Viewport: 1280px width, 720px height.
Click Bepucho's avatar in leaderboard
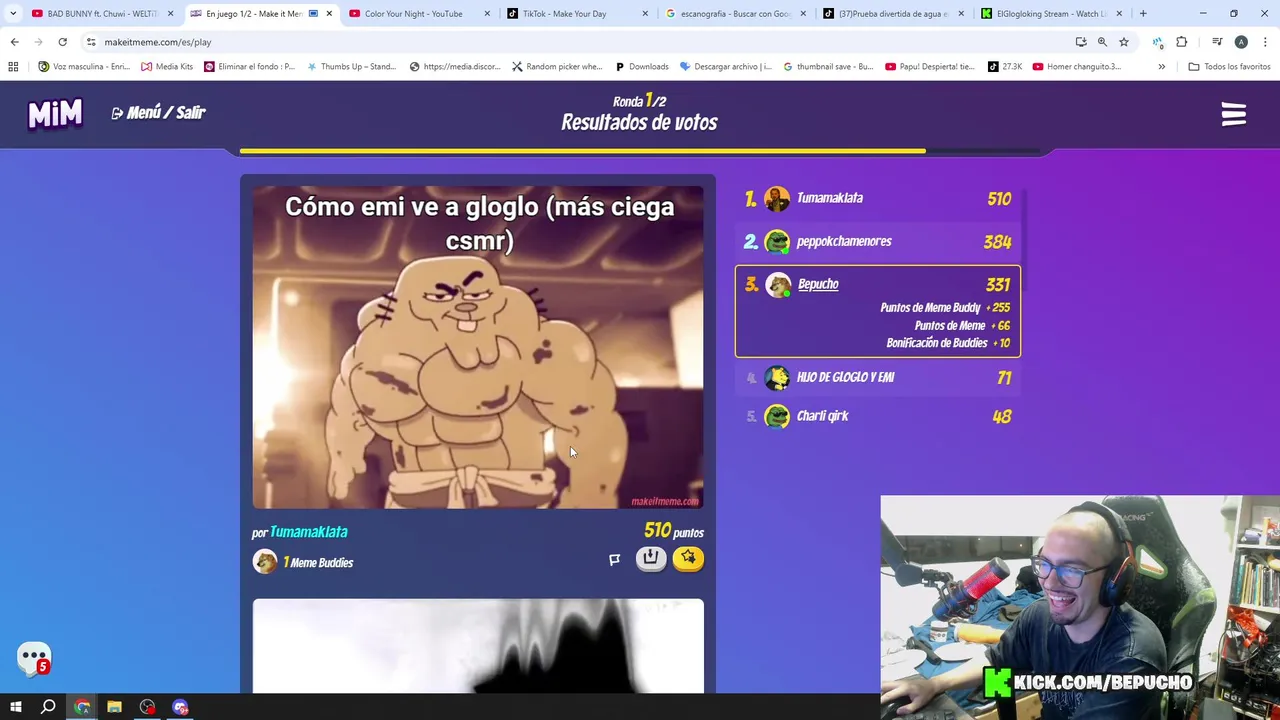pos(778,285)
